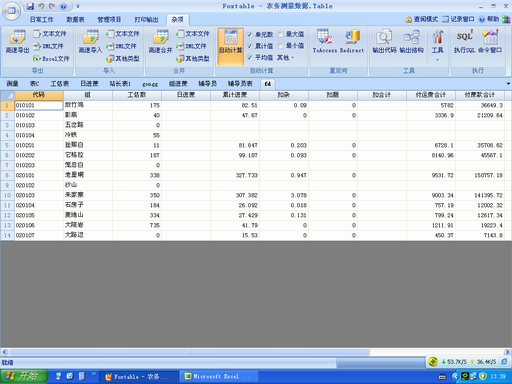Switch to the 数据表 ribbon tab
The height and width of the screenshot is (384, 512).
click(75, 20)
